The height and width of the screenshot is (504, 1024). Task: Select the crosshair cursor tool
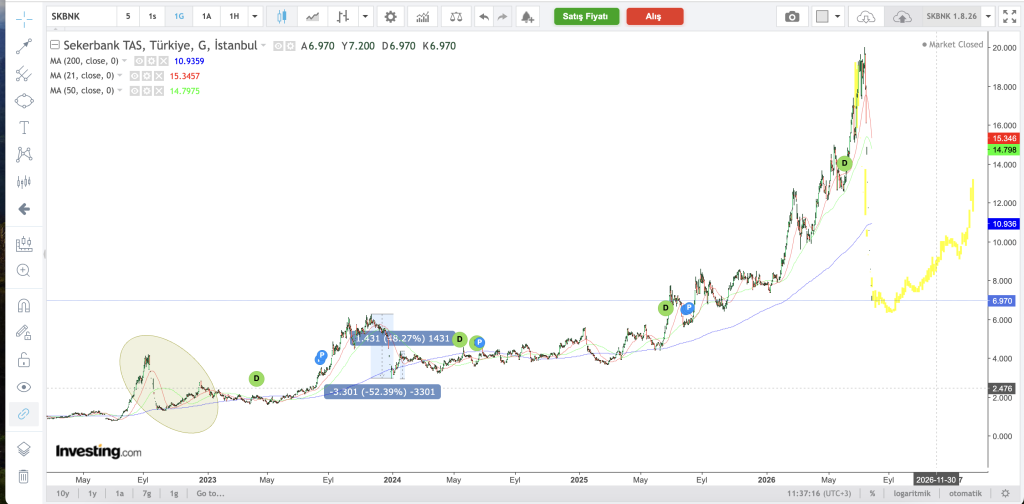pos(24,19)
